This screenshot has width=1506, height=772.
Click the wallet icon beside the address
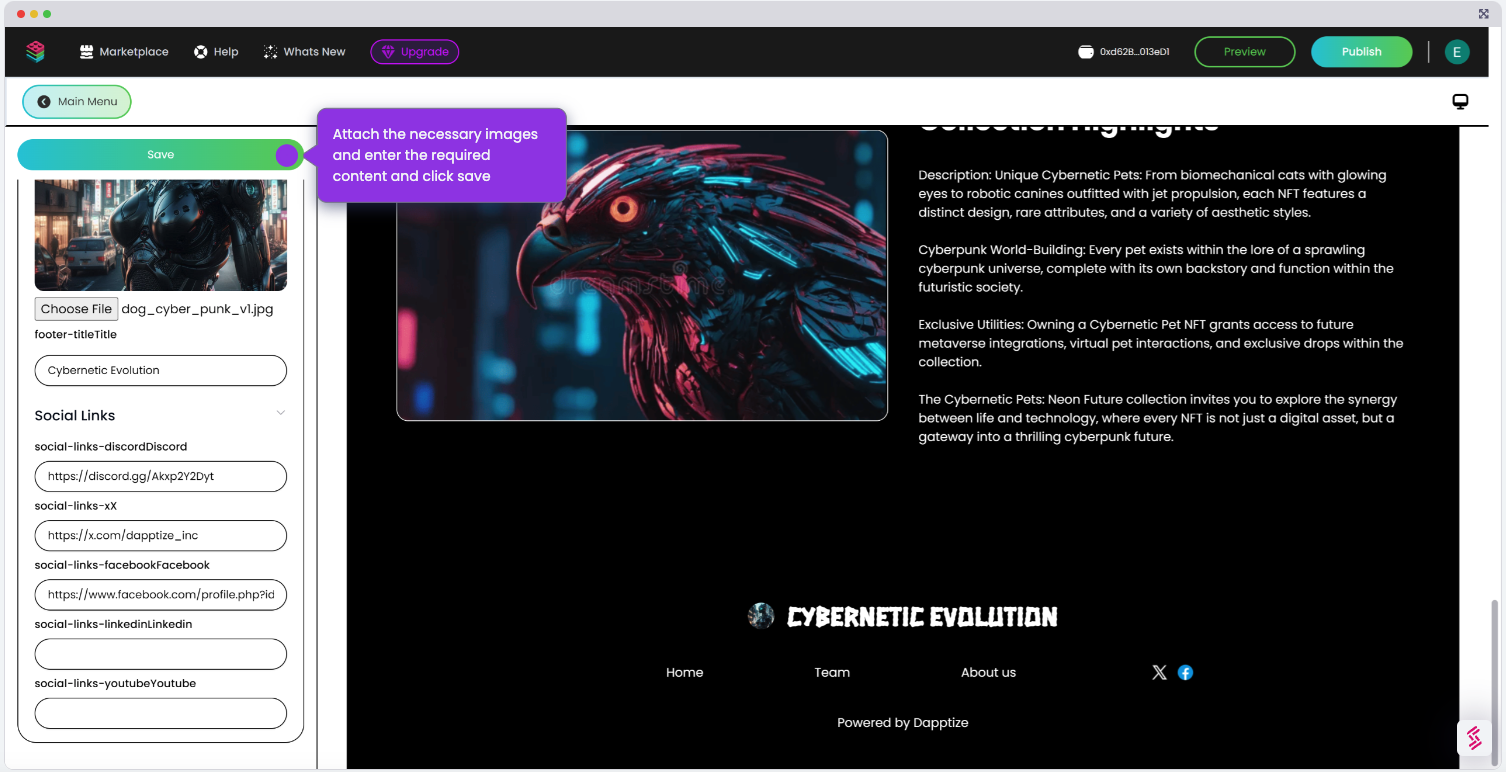point(1086,51)
